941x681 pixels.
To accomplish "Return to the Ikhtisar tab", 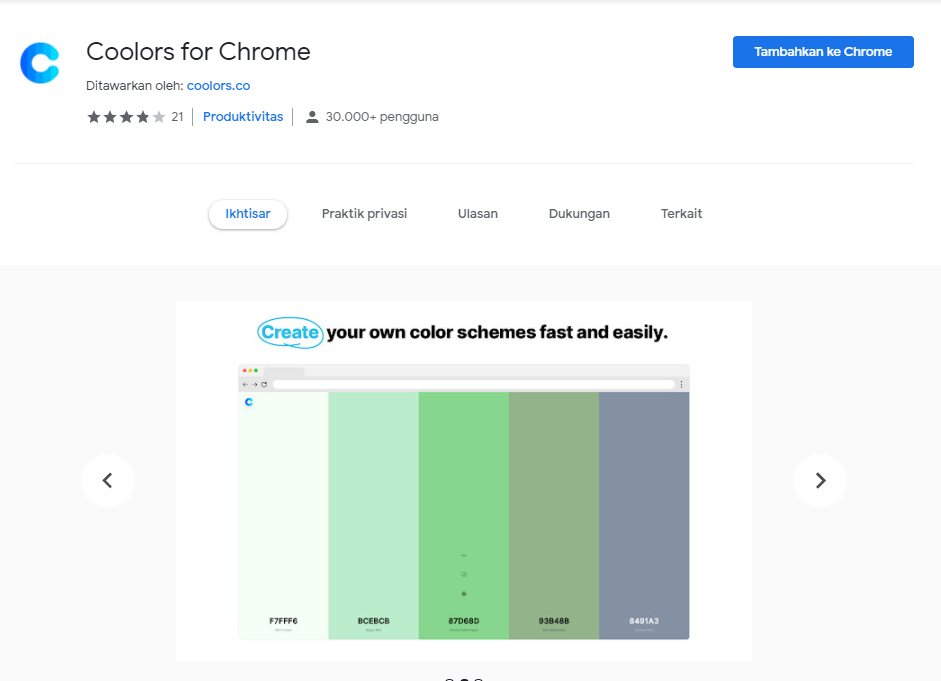I will 247,213.
